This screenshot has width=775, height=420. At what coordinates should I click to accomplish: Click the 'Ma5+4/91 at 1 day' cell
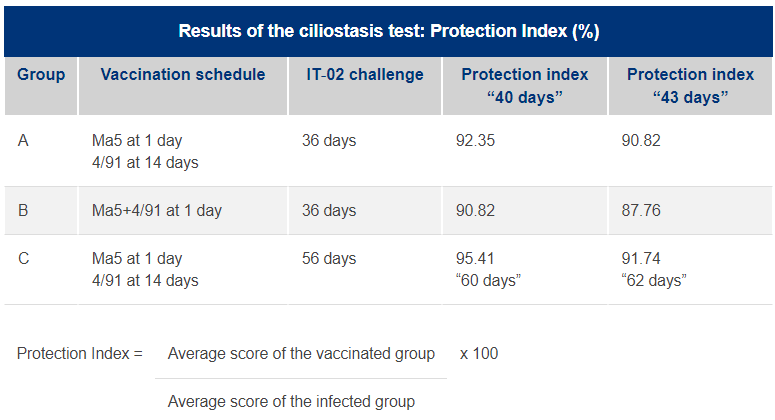click(x=157, y=210)
